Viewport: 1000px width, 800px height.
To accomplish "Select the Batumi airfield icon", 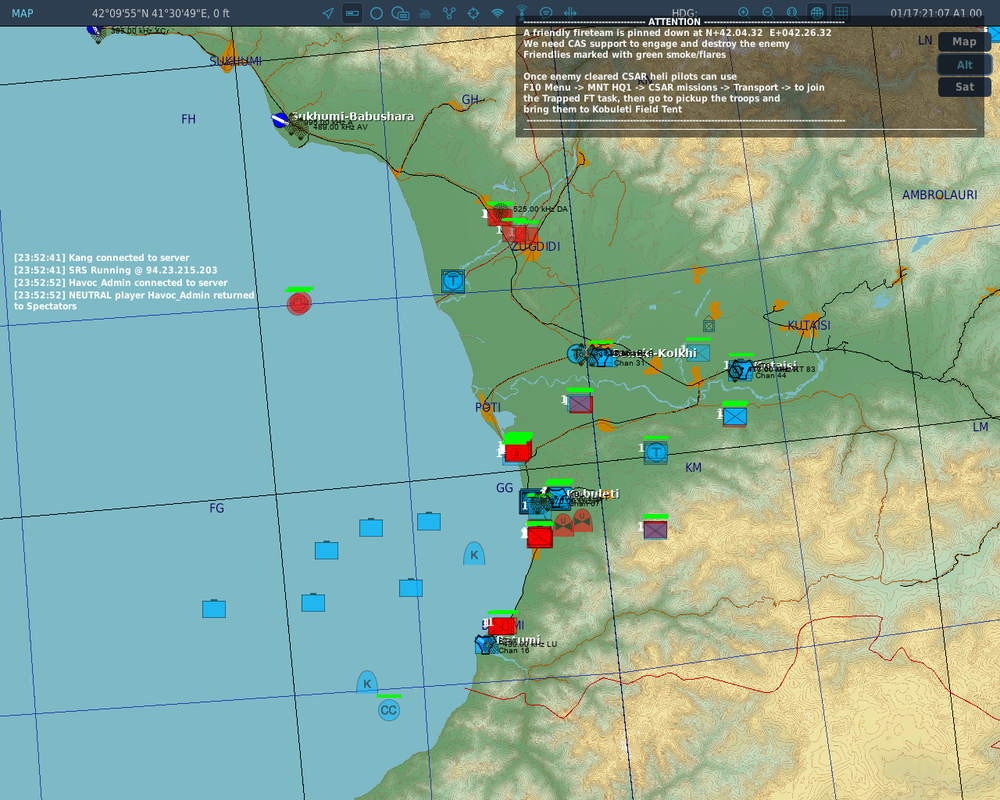I will tap(486, 644).
